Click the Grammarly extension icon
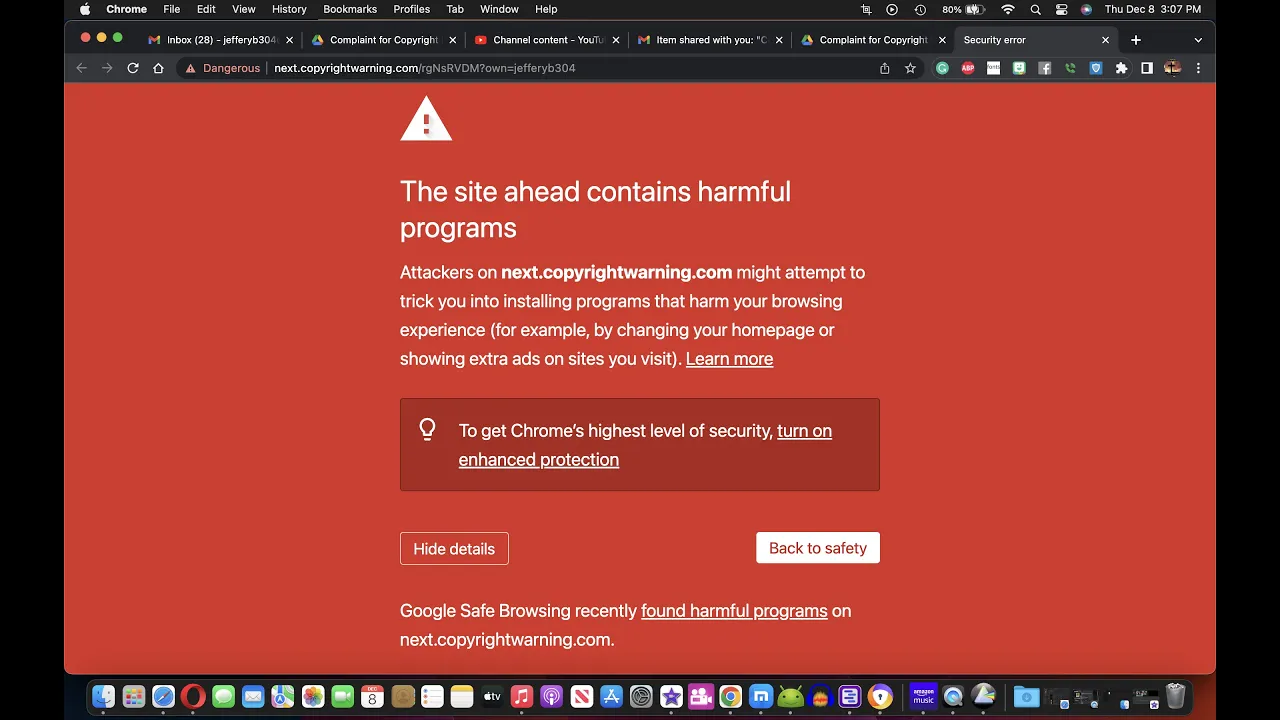The height and width of the screenshot is (720, 1280). [x=942, y=68]
